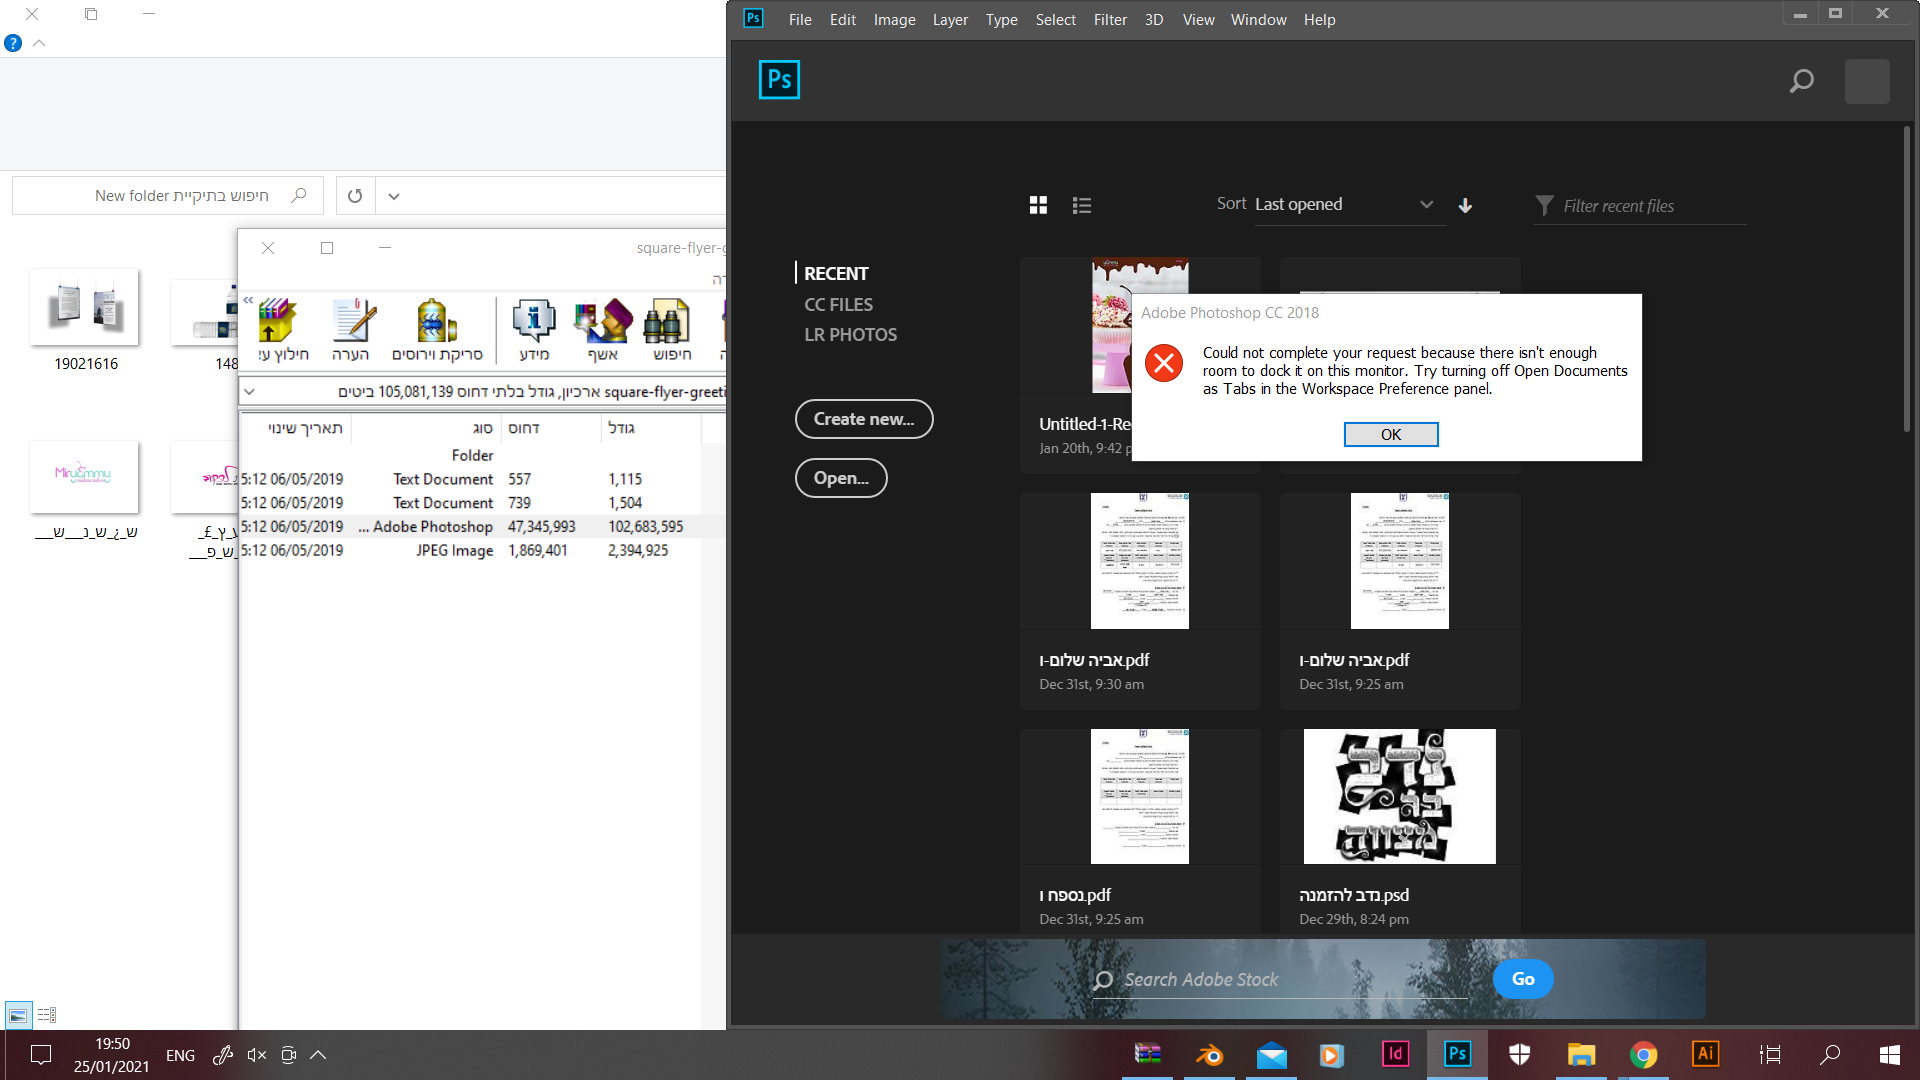Switch recent files to grid view
The width and height of the screenshot is (1920, 1080).
[x=1038, y=205]
